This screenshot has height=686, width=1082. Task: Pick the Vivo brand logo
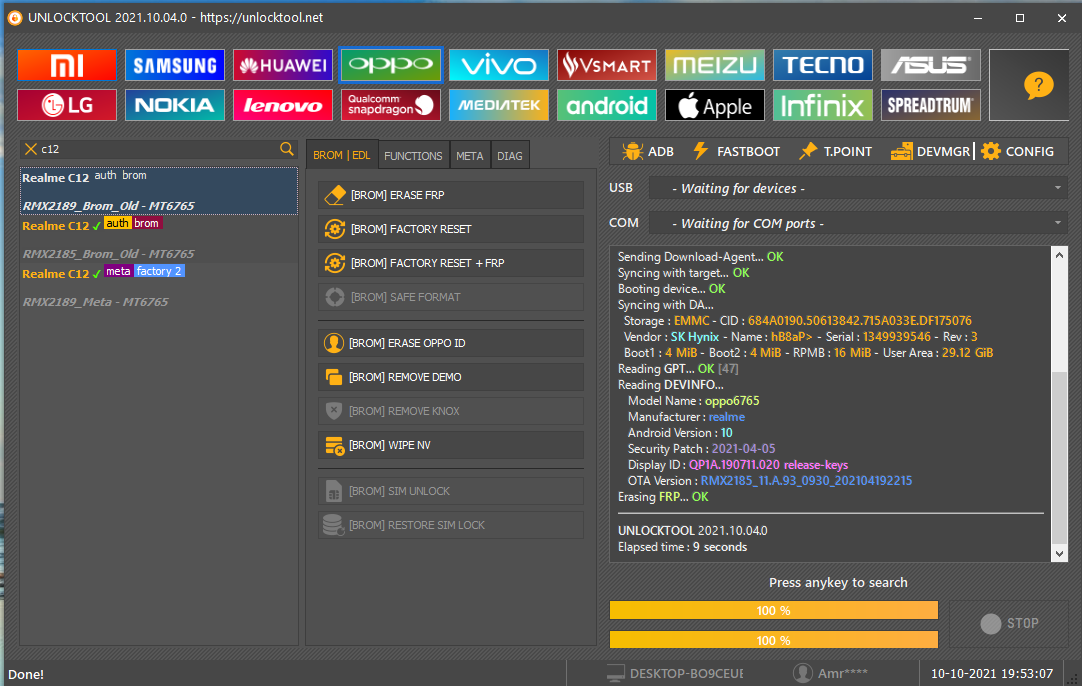coord(499,66)
